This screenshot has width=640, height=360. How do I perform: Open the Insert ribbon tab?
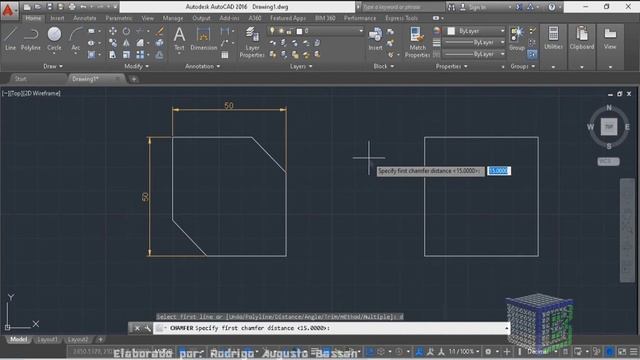point(57,18)
